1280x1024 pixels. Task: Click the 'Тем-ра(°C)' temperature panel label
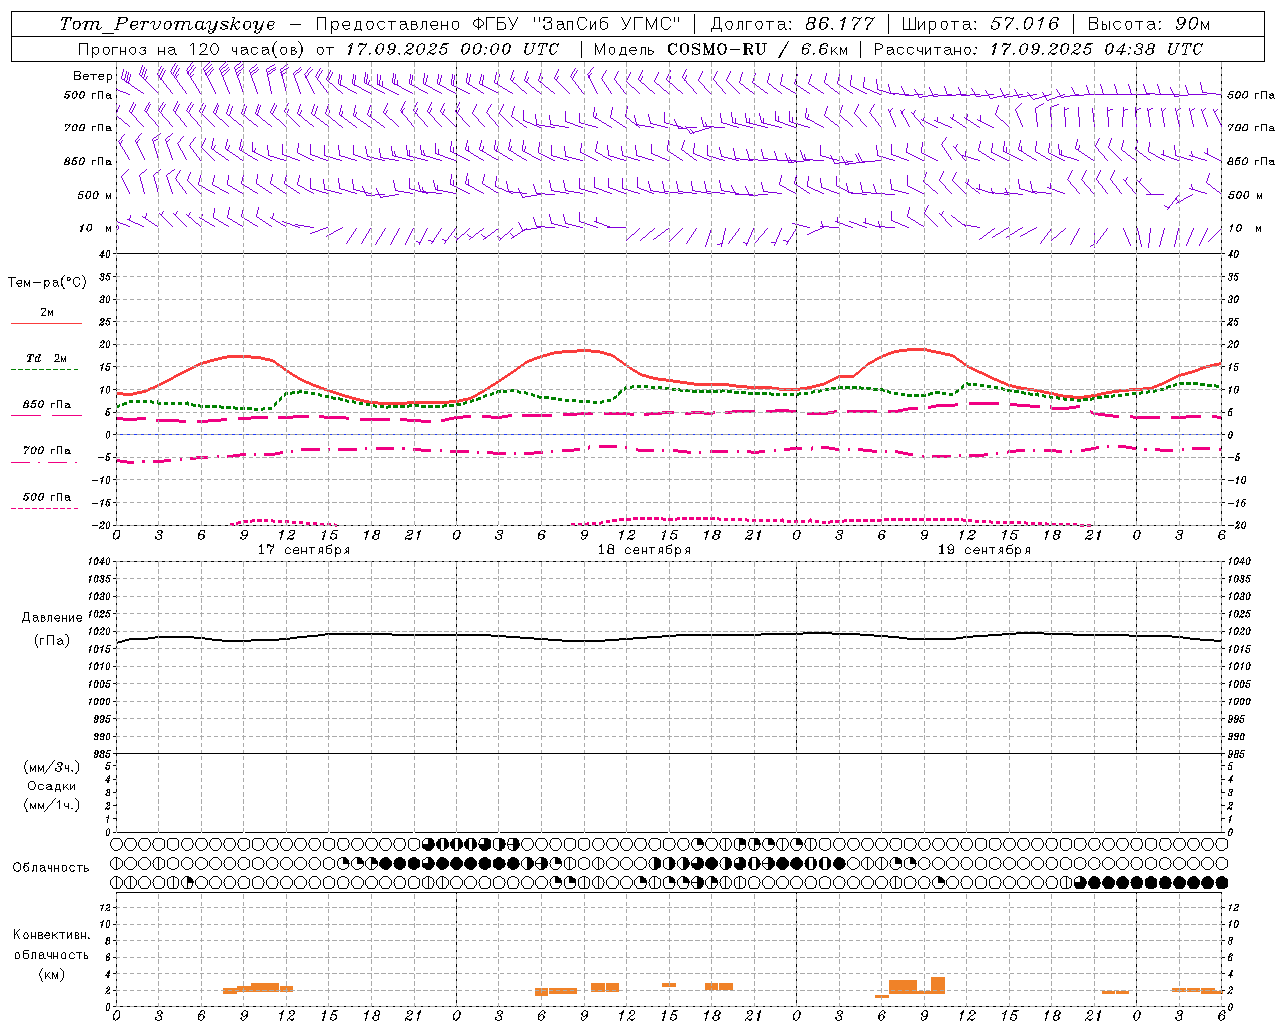click(x=47, y=283)
